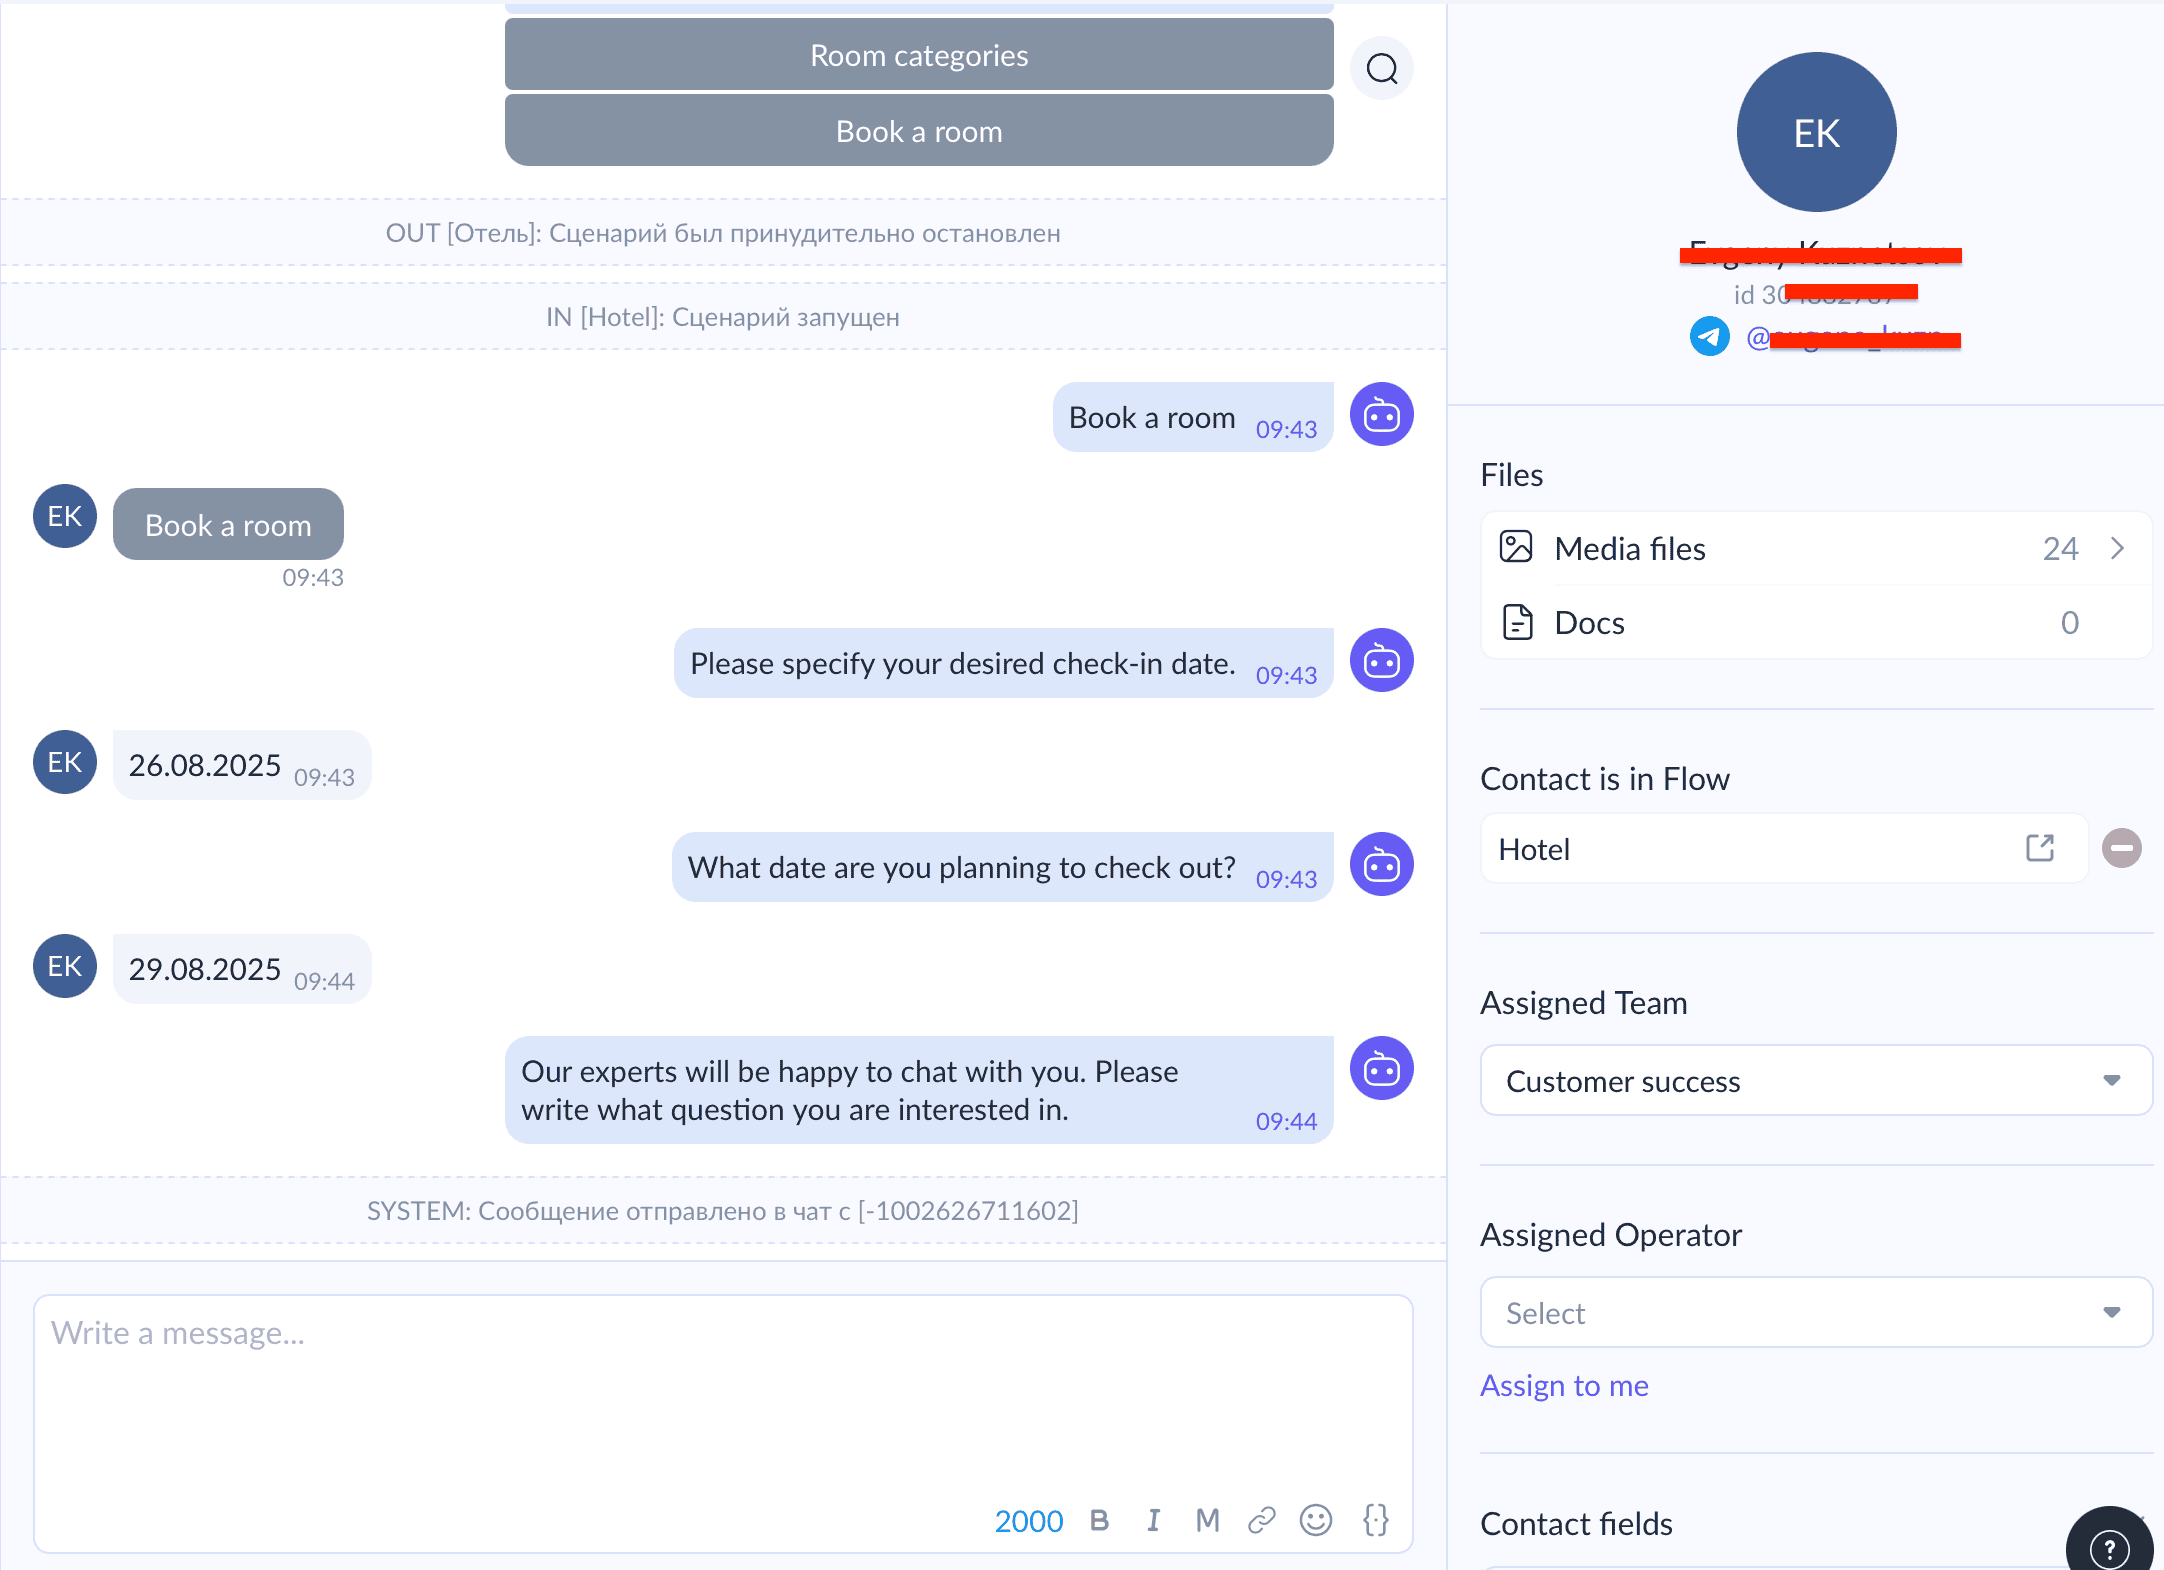Expand Media files with chevron arrow

coord(2117,548)
